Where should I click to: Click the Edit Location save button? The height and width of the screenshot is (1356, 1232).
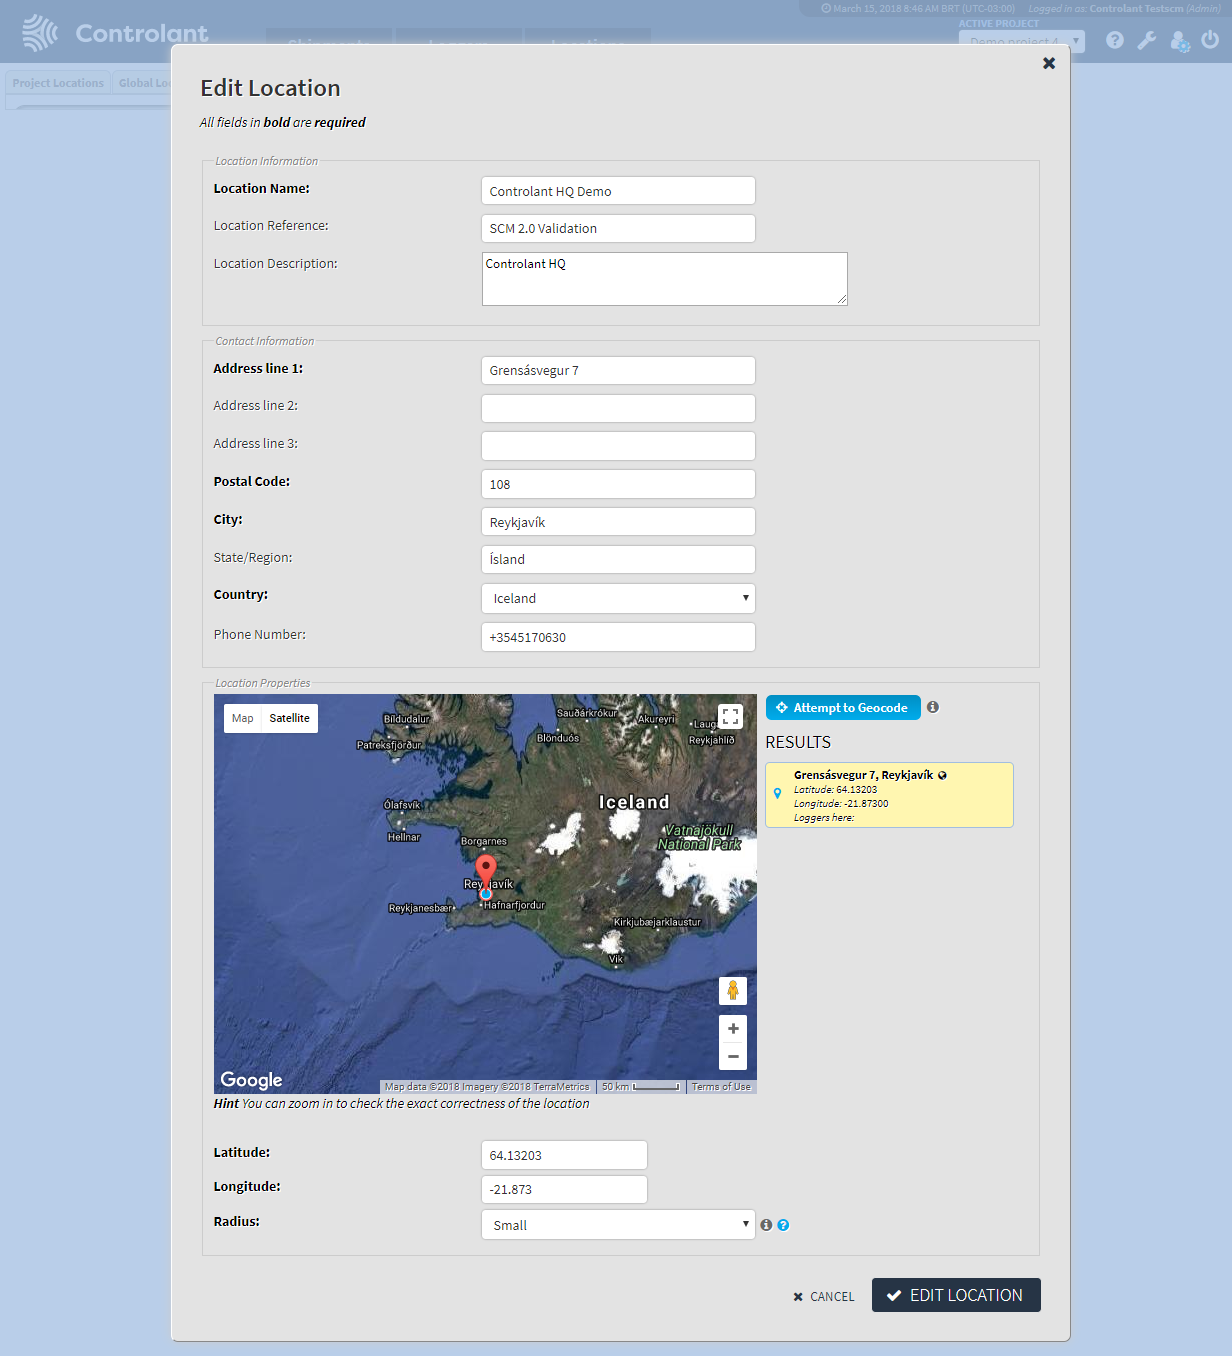955,1295
